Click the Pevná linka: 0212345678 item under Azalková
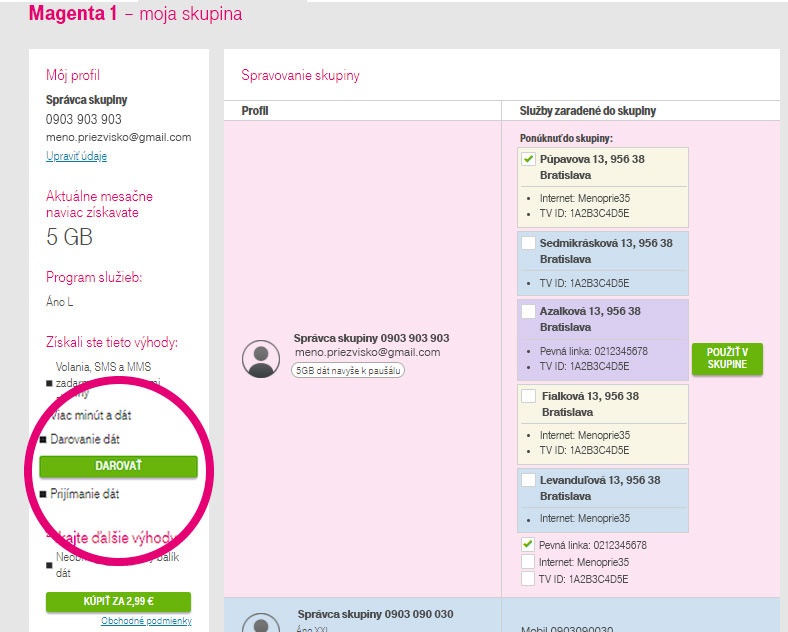The width and height of the screenshot is (788, 632). [594, 351]
